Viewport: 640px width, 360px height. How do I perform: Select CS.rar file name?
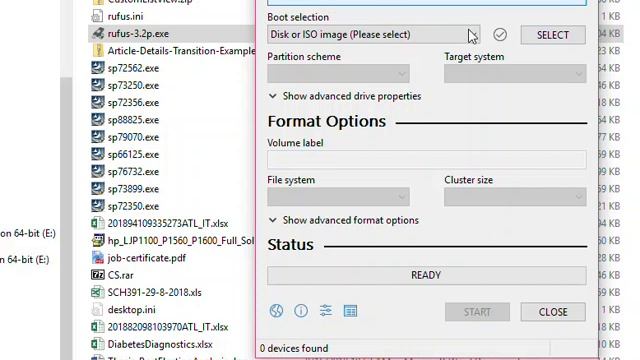pos(120,275)
